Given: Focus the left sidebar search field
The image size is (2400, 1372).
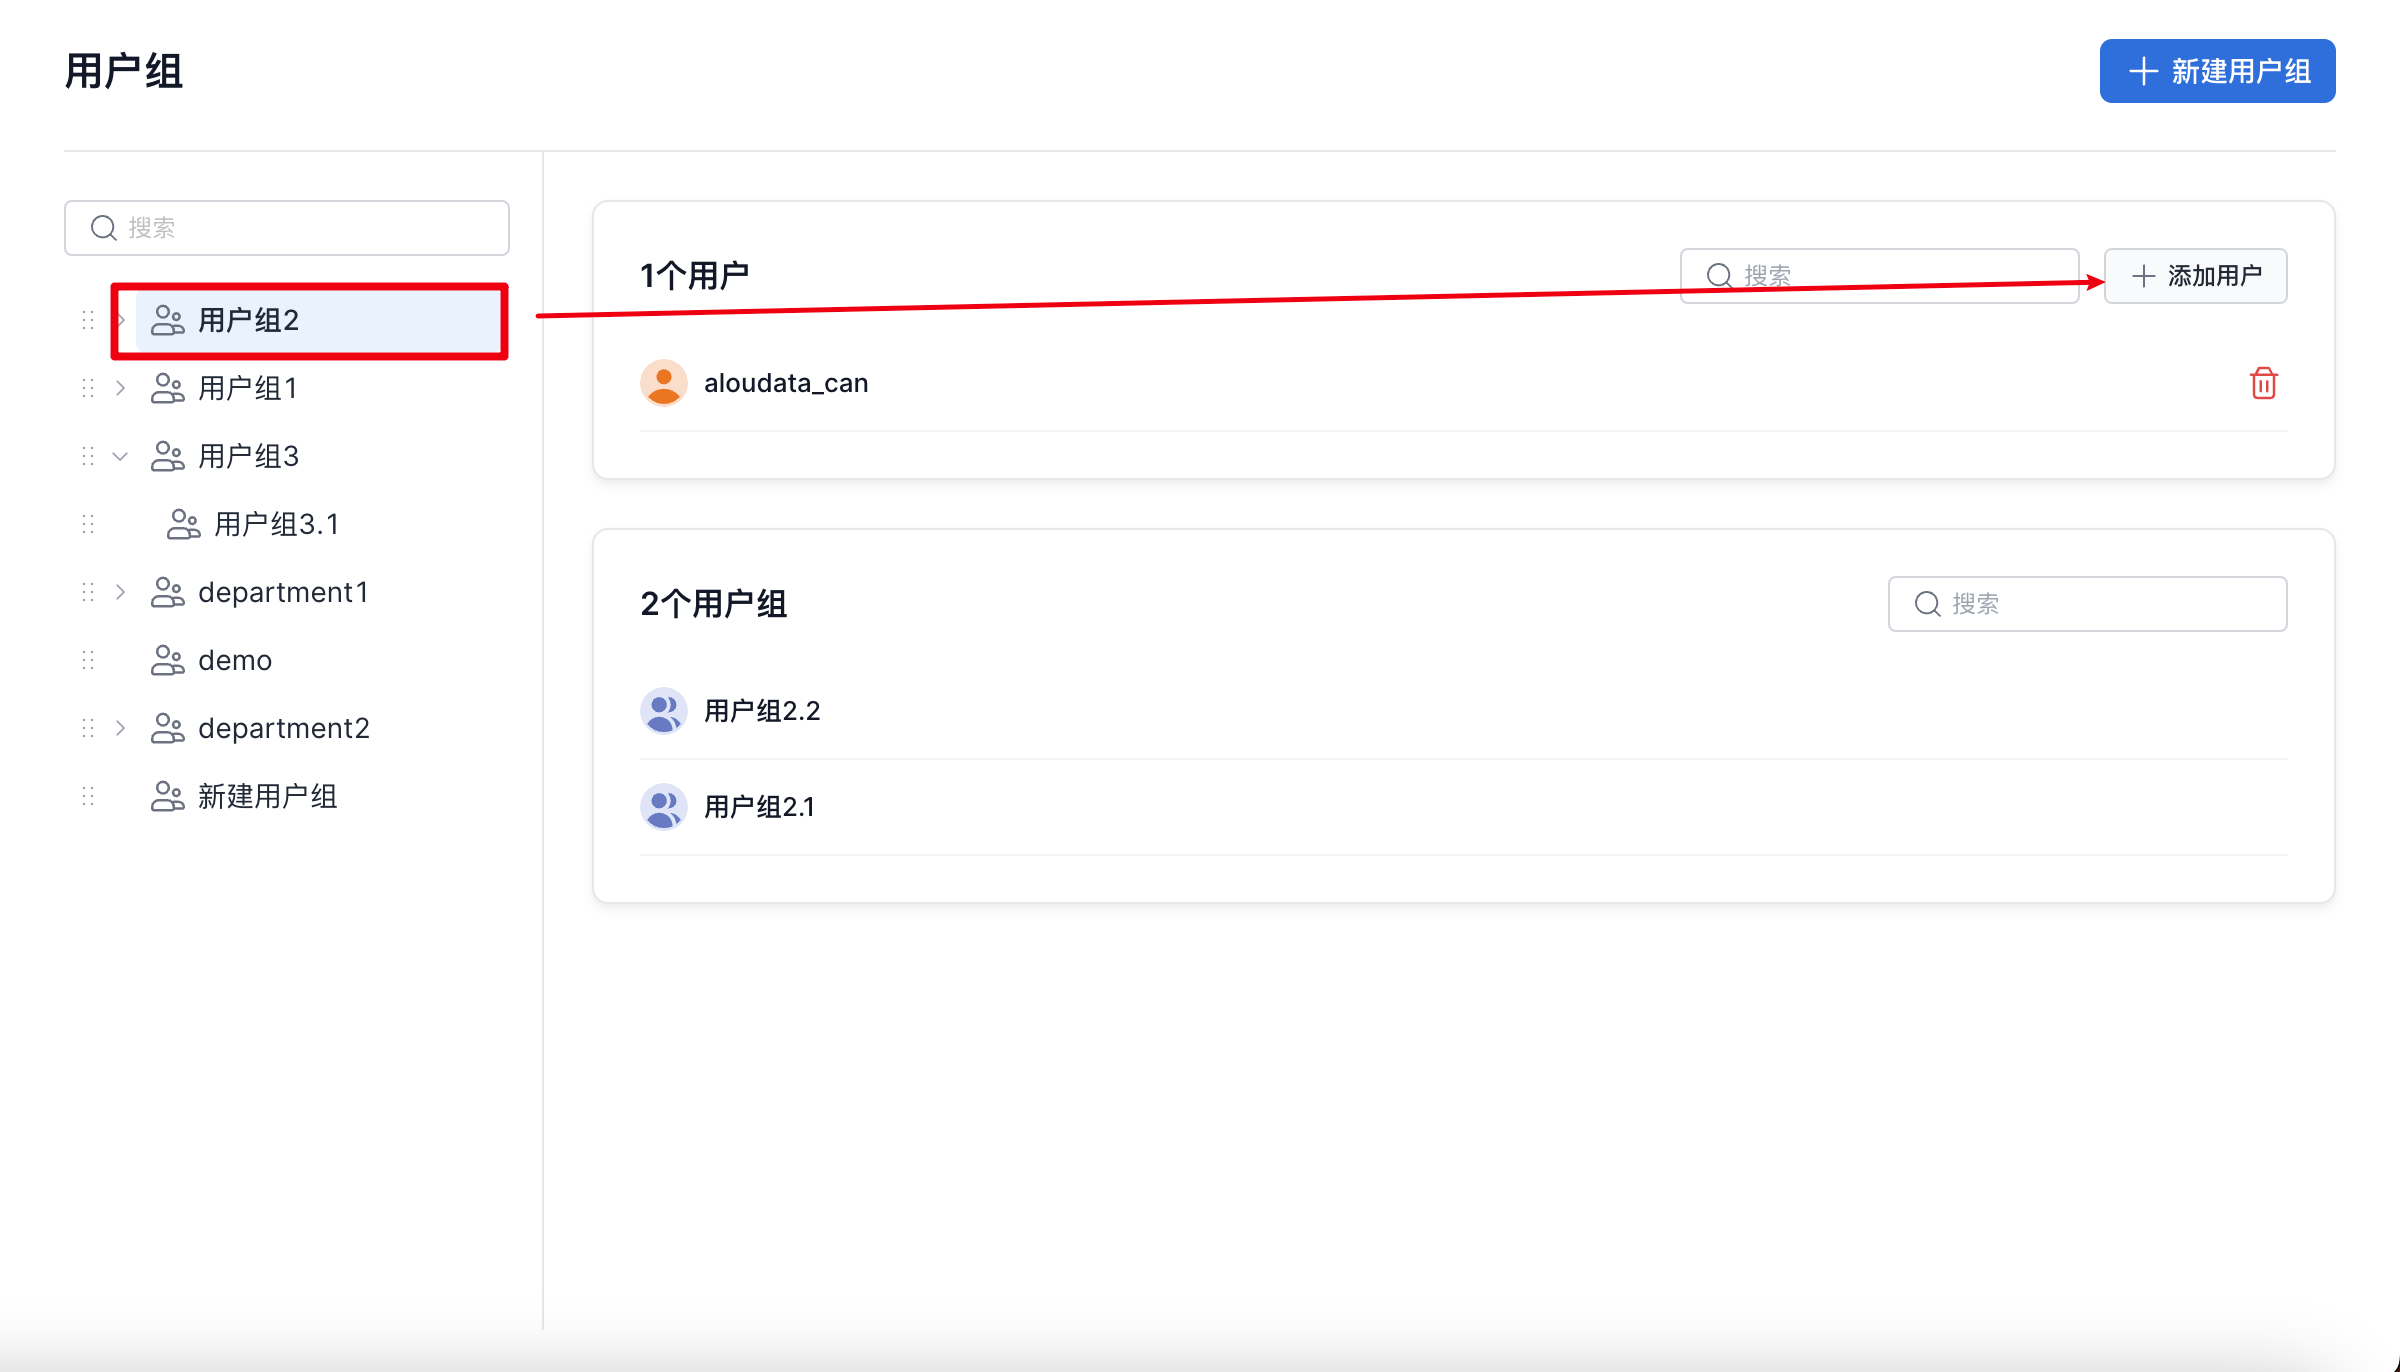Looking at the screenshot, I should pos(300,228).
